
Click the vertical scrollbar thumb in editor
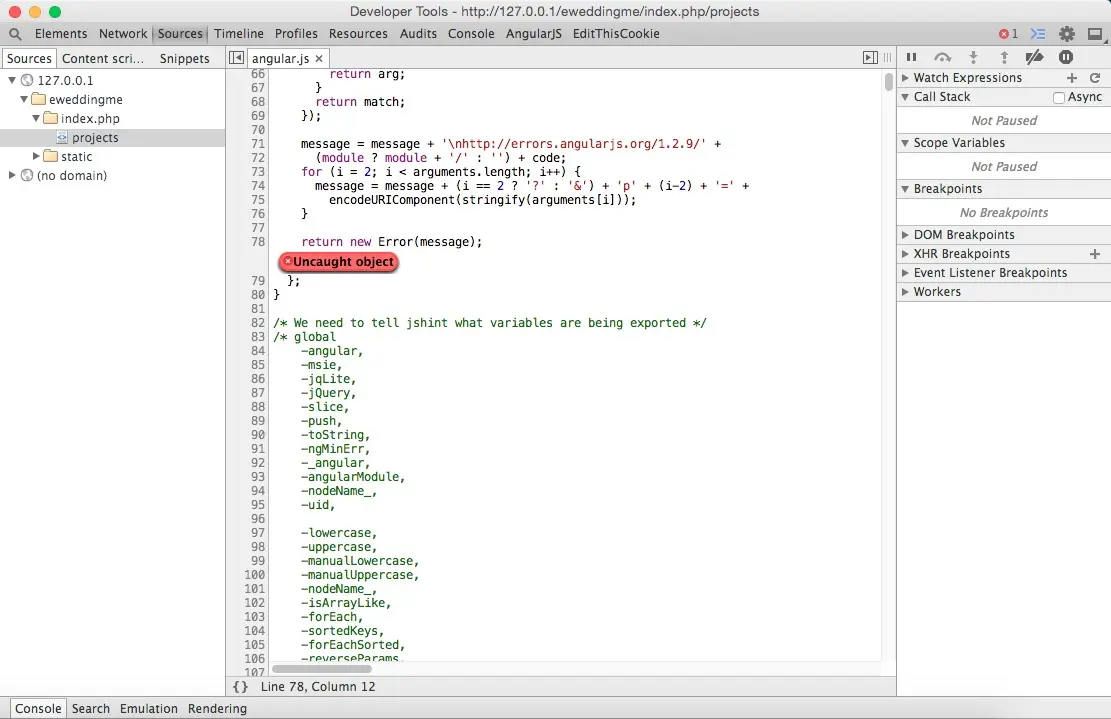[889, 81]
